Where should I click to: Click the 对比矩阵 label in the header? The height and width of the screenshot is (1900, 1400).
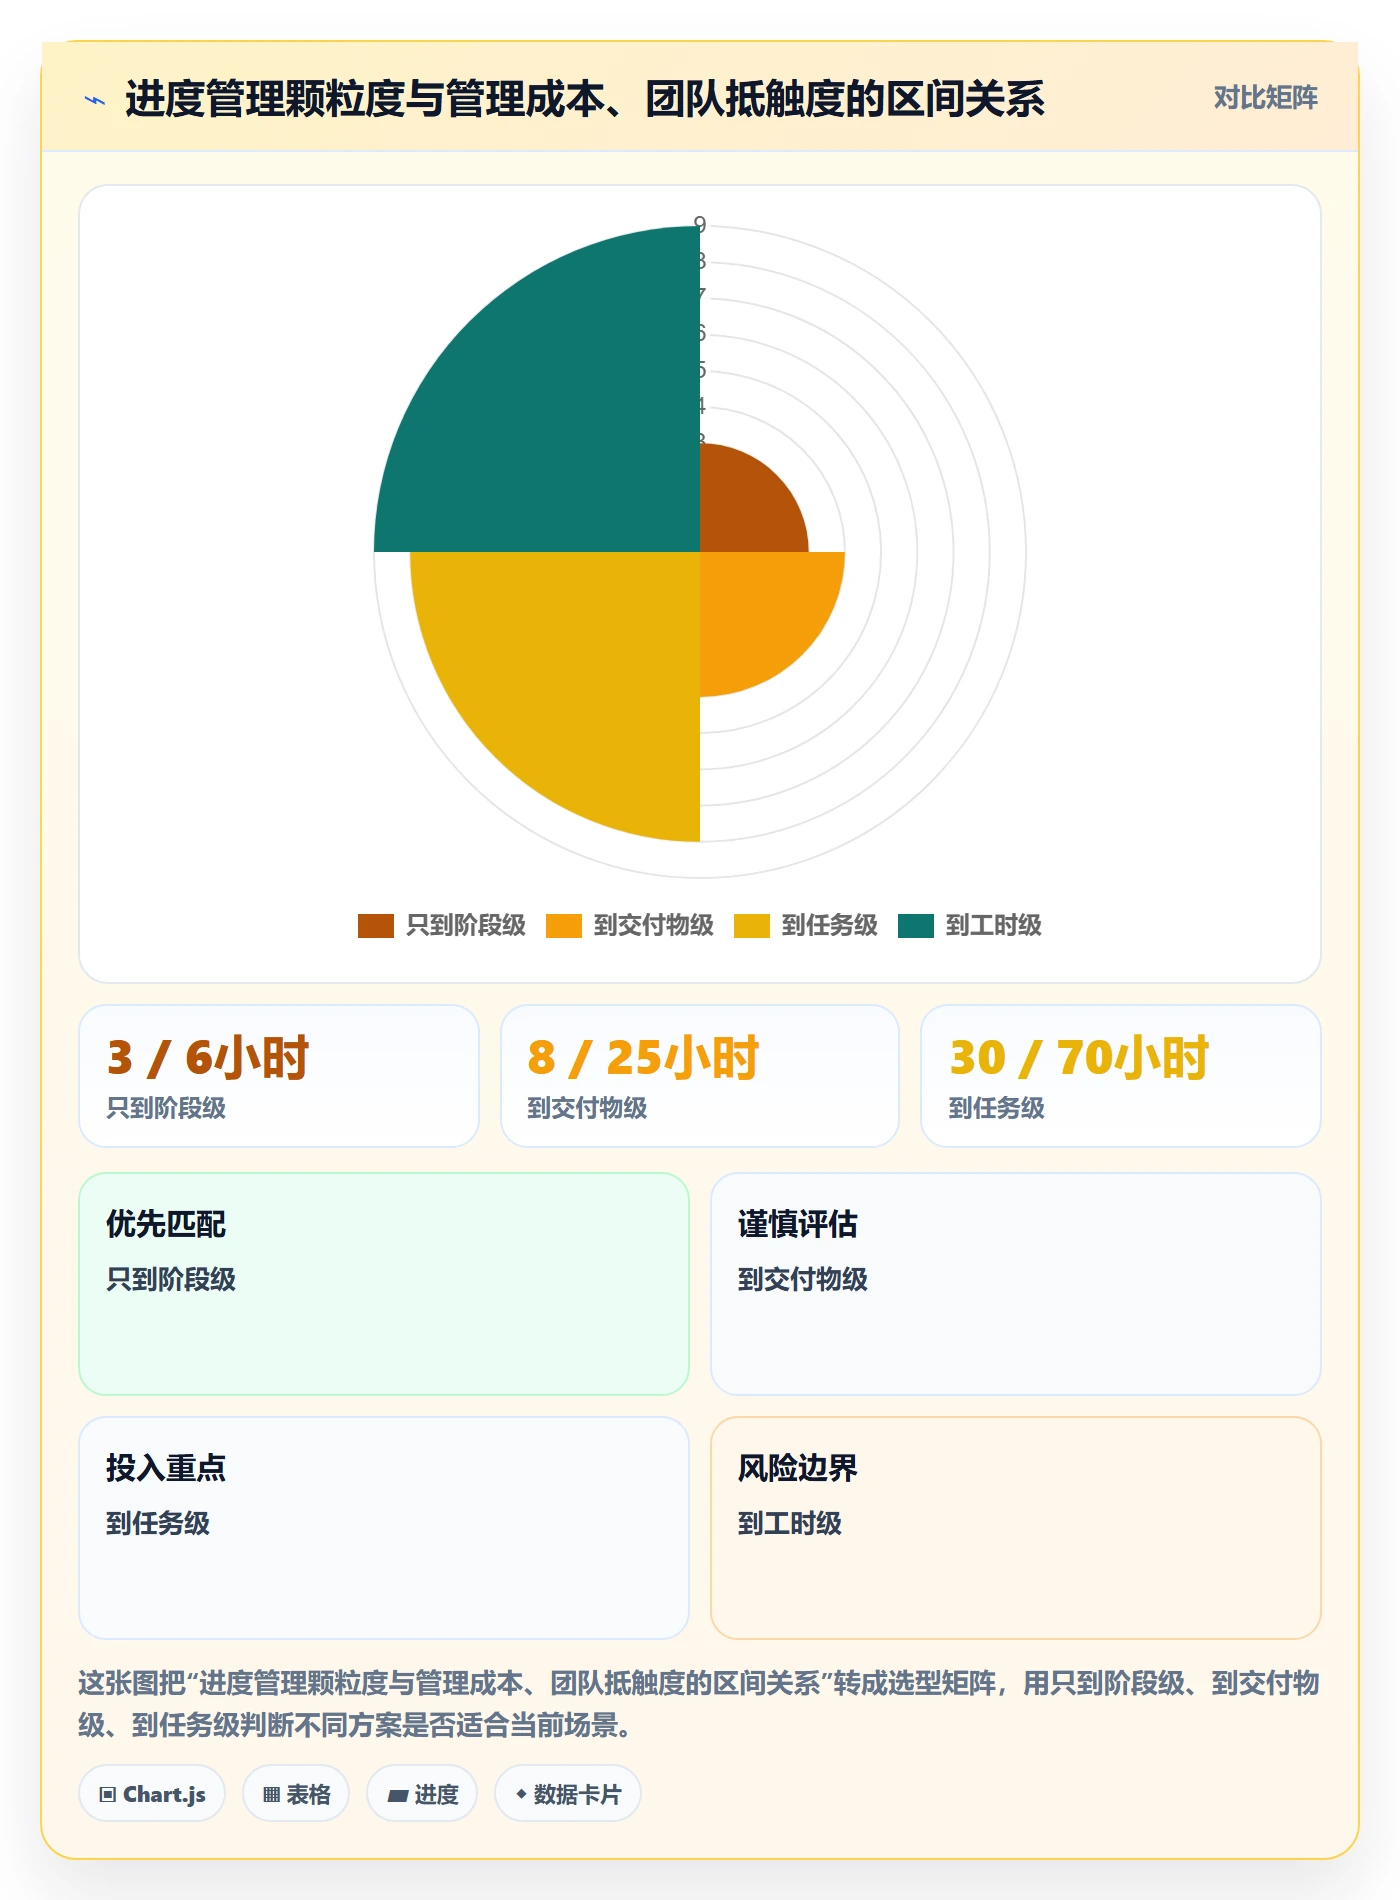coord(1266,98)
